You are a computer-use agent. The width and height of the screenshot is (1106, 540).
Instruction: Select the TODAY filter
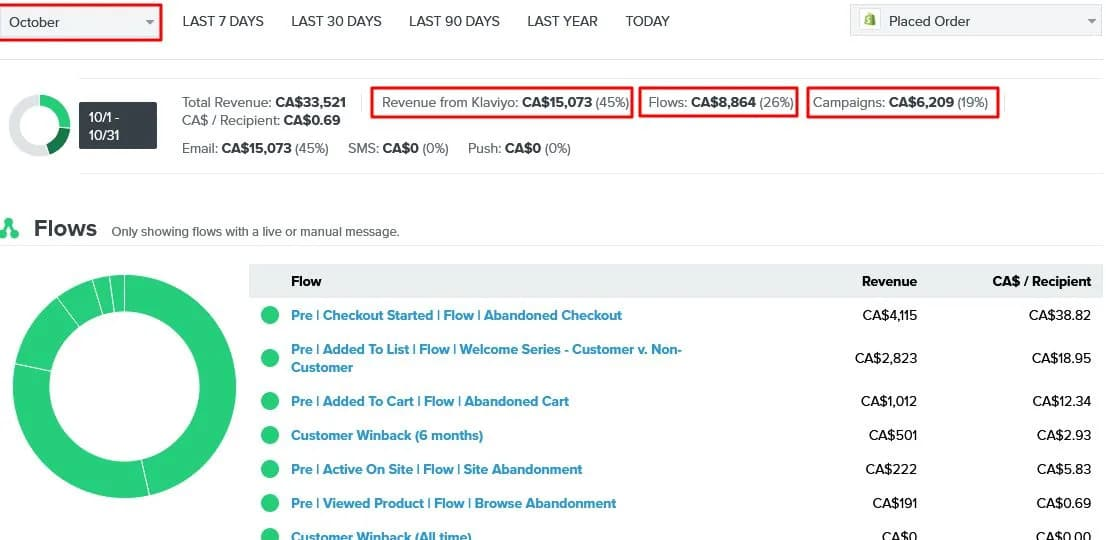click(x=648, y=21)
